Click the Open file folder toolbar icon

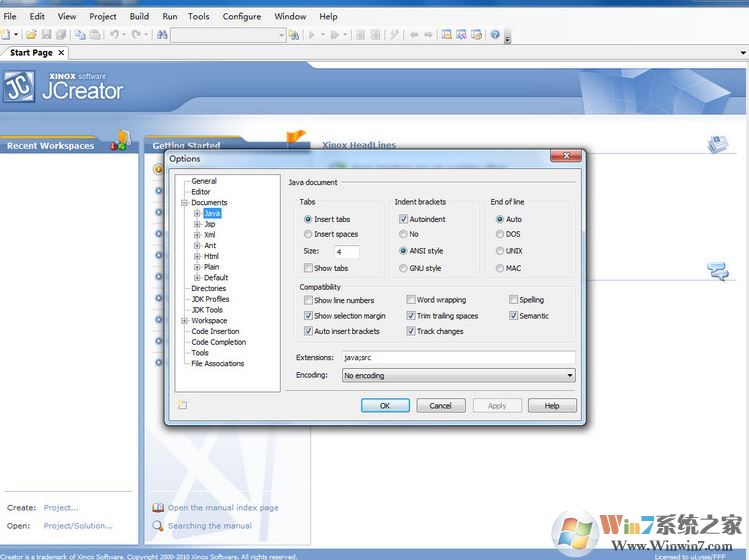(x=32, y=35)
